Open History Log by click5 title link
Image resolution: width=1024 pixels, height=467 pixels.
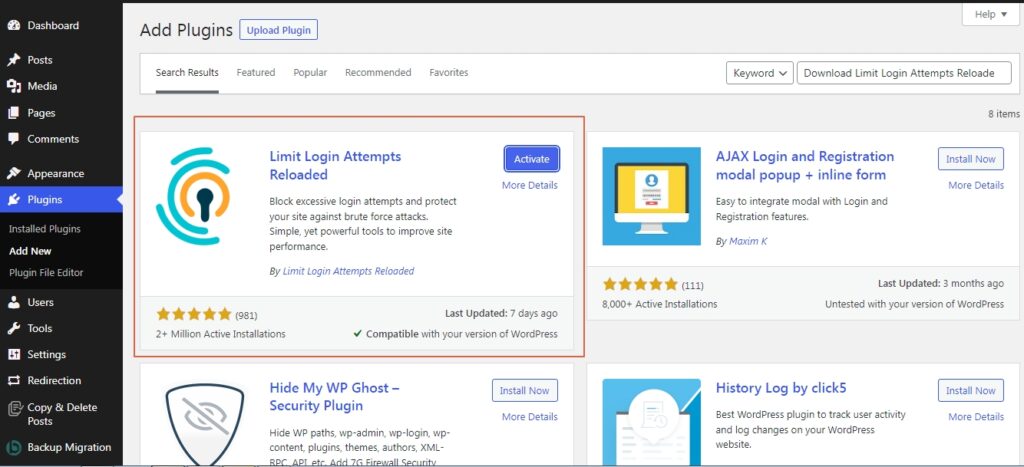click(781, 388)
